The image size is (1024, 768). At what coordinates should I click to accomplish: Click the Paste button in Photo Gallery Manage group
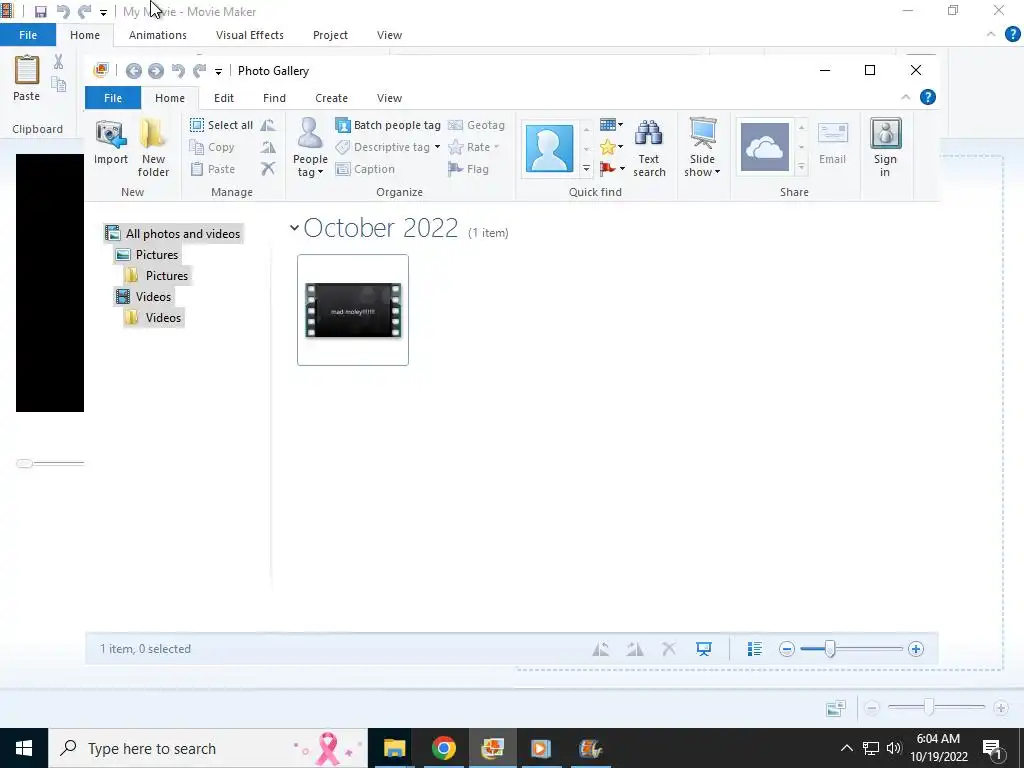(212, 169)
